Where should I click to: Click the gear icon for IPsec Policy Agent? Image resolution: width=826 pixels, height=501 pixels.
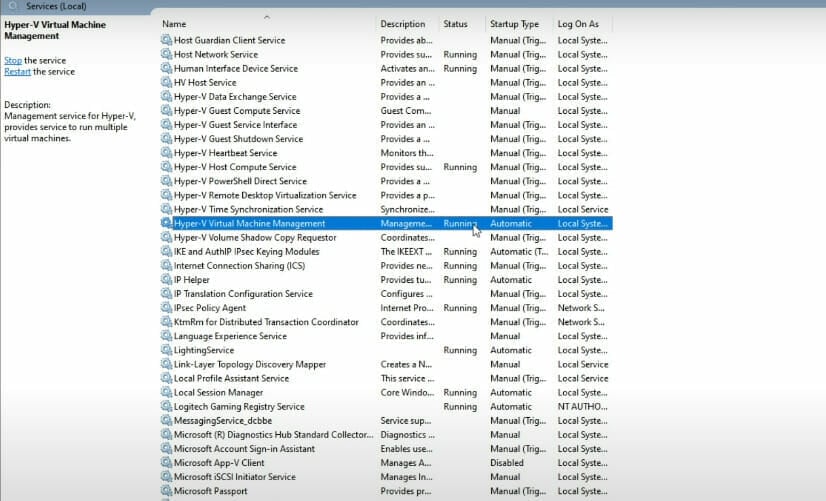pos(166,308)
